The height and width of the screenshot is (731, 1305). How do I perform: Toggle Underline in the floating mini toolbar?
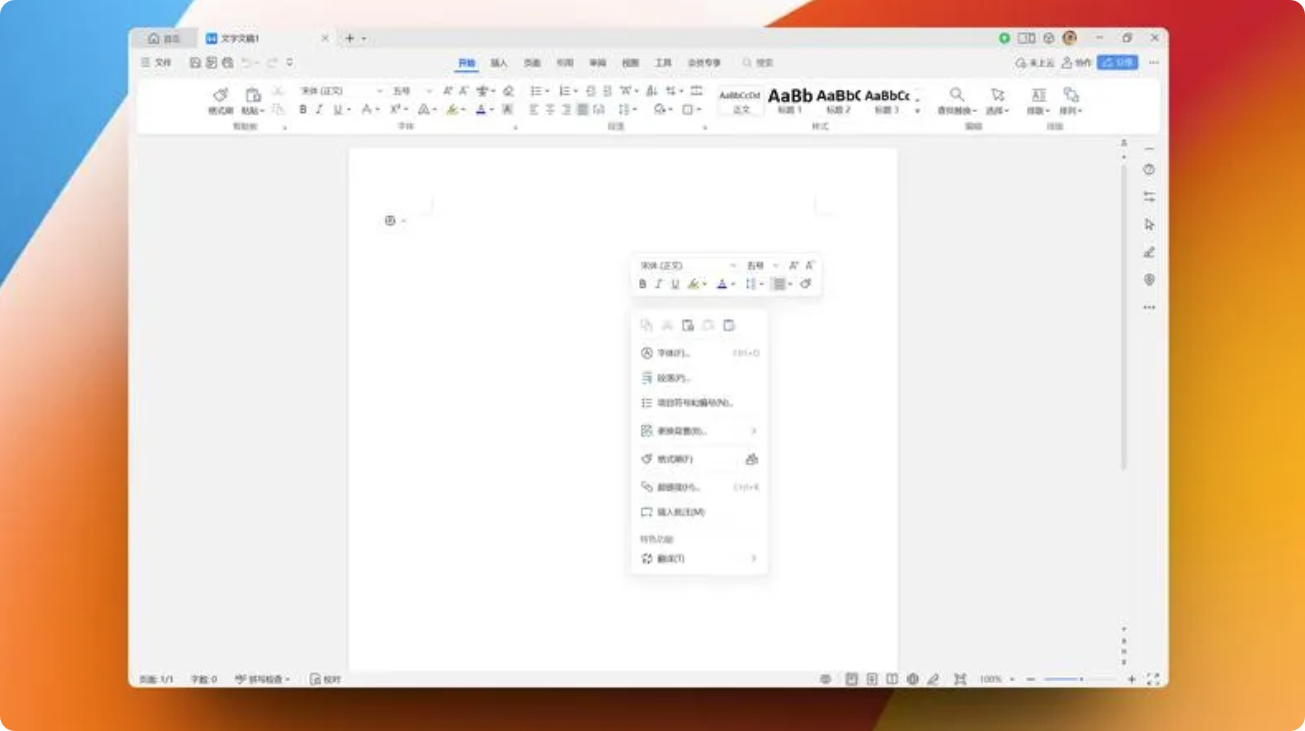674,284
